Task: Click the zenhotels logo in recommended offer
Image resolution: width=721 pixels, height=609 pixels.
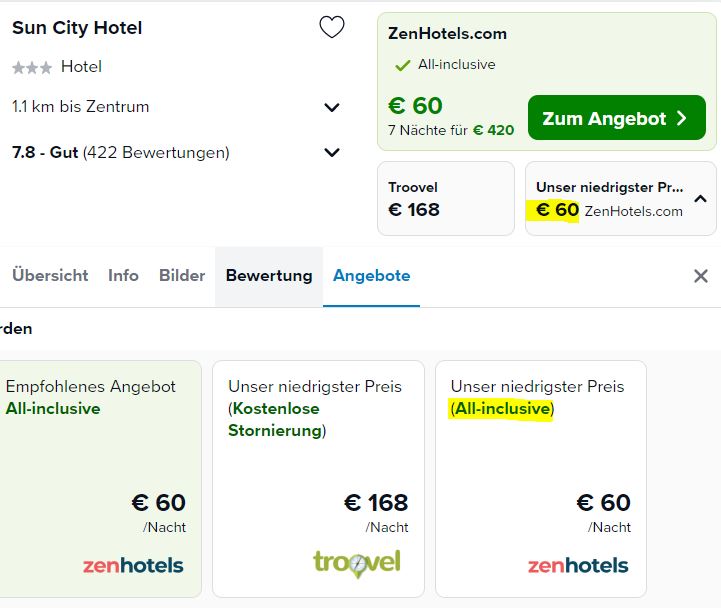Action: tap(133, 565)
